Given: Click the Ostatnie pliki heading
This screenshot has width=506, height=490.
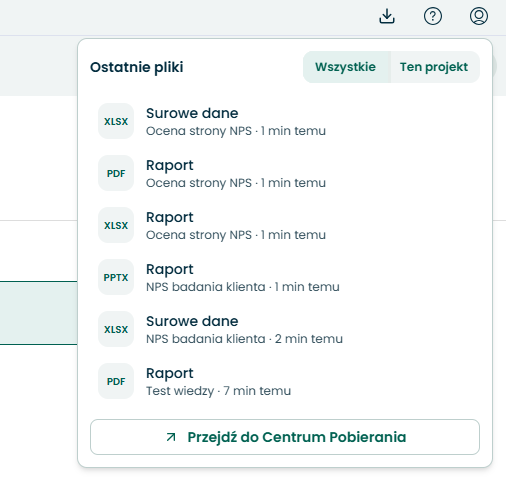Looking at the screenshot, I should click(137, 67).
